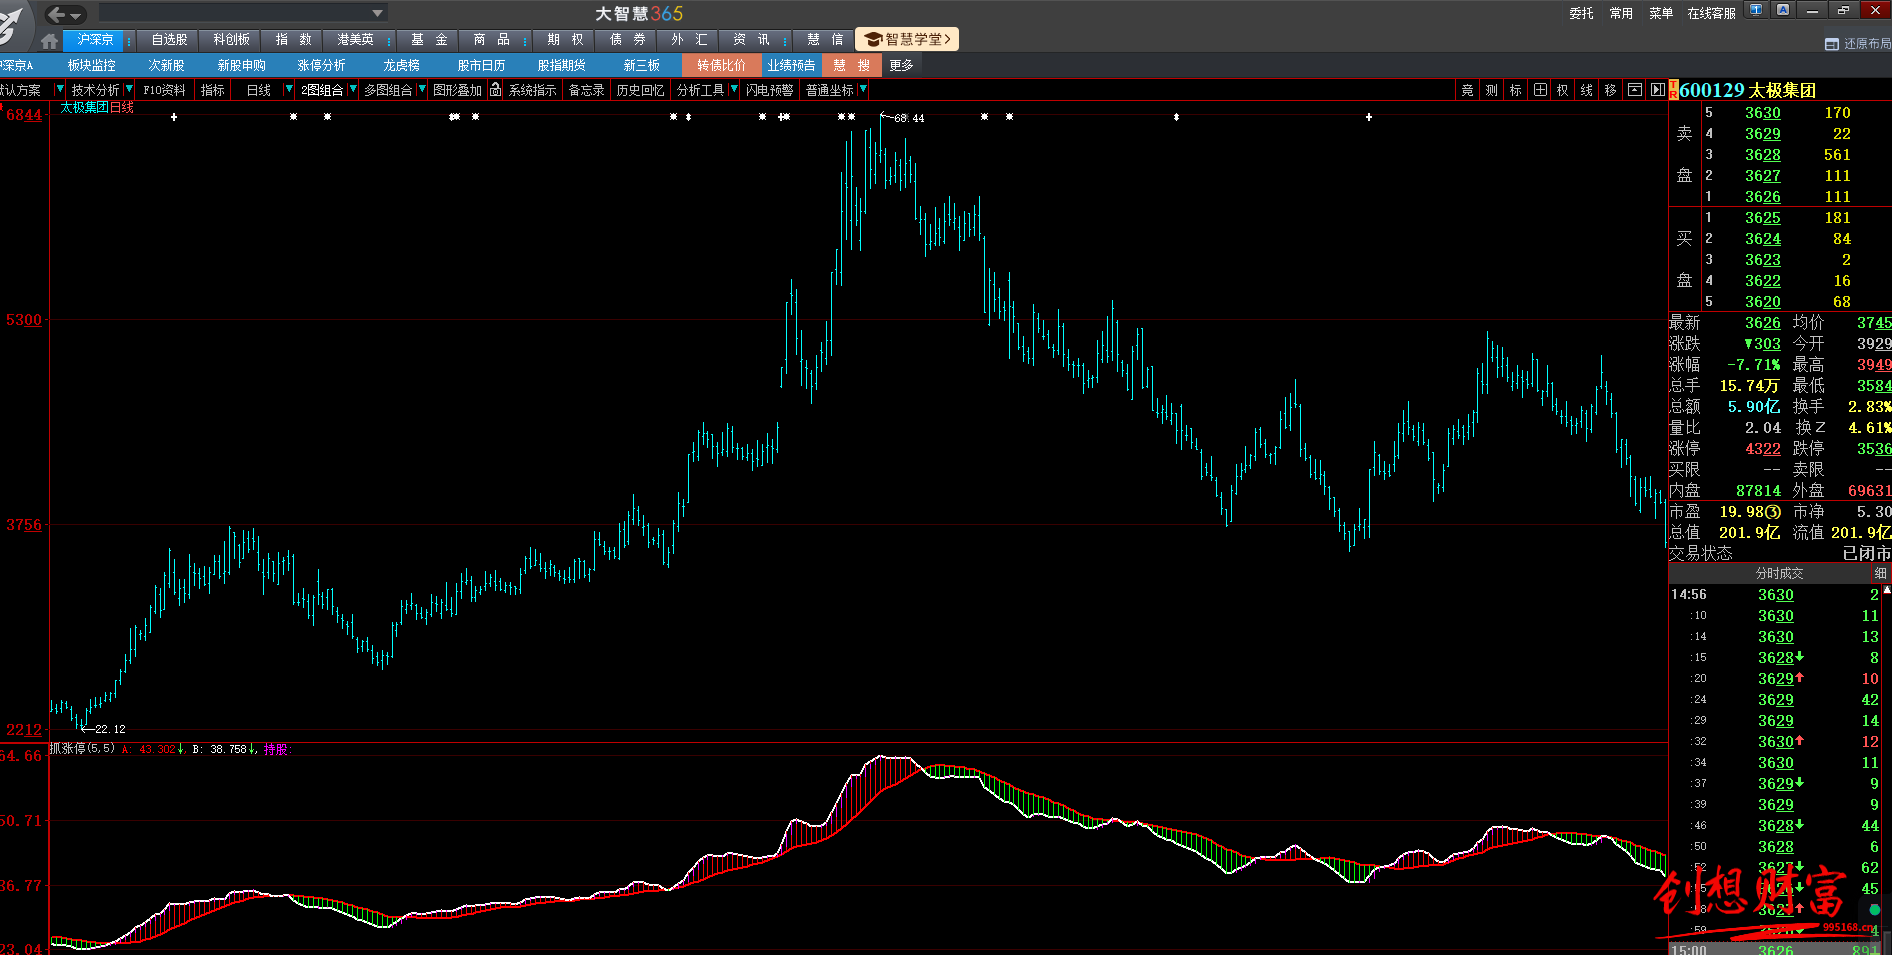Open 历史回忆 history replay

(640, 90)
